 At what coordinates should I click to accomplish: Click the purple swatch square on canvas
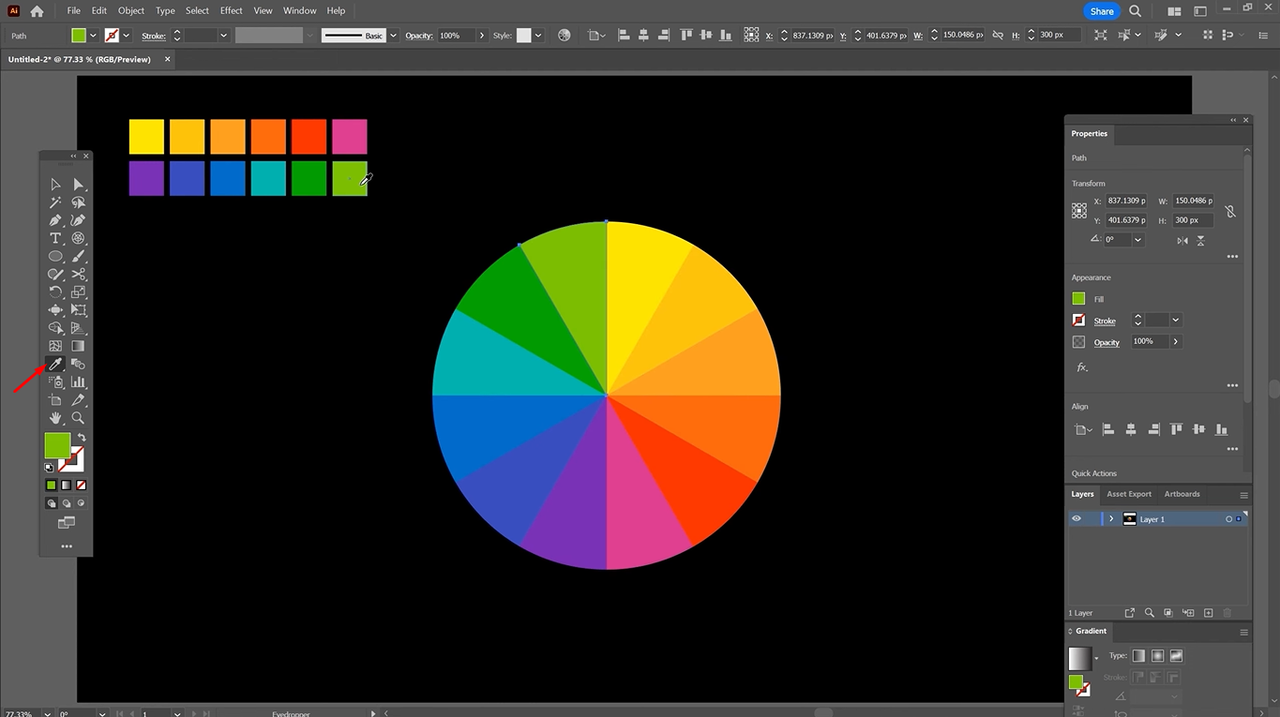(146, 178)
